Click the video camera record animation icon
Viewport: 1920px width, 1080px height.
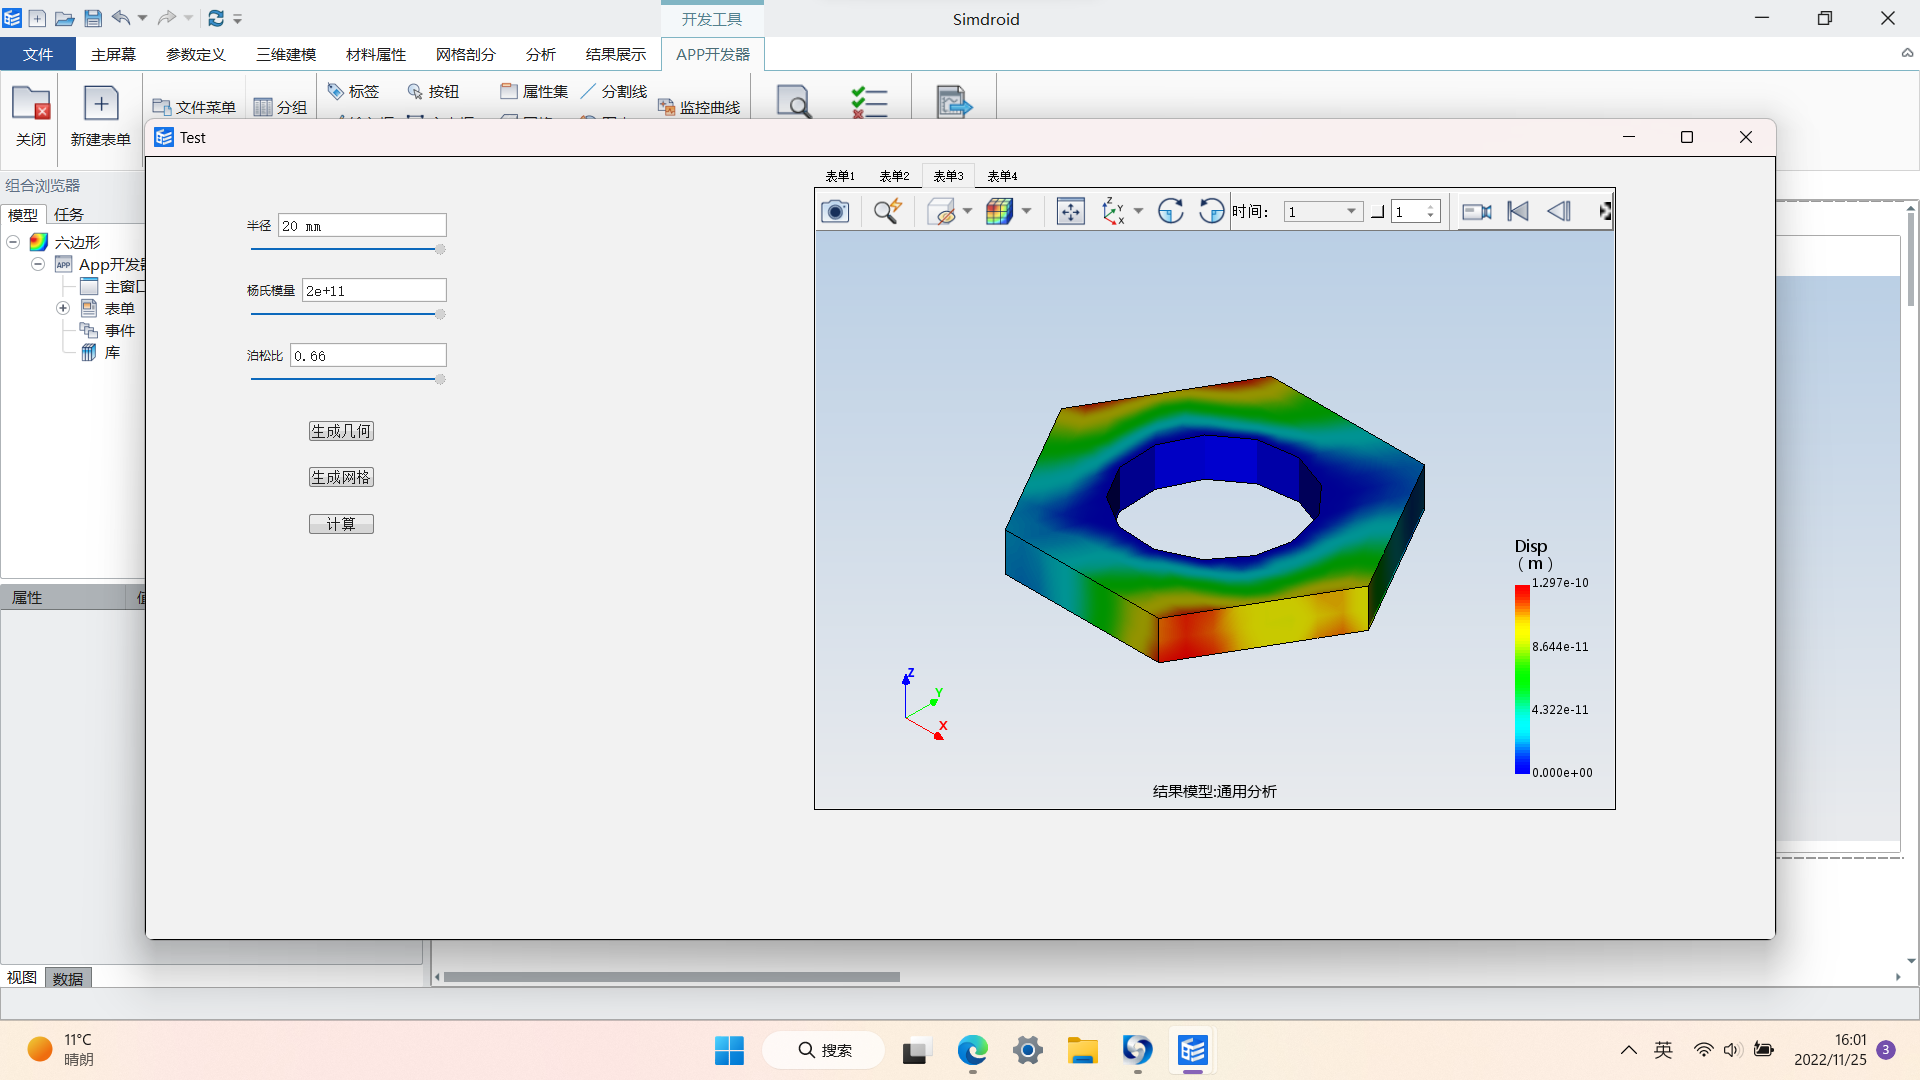(1477, 212)
